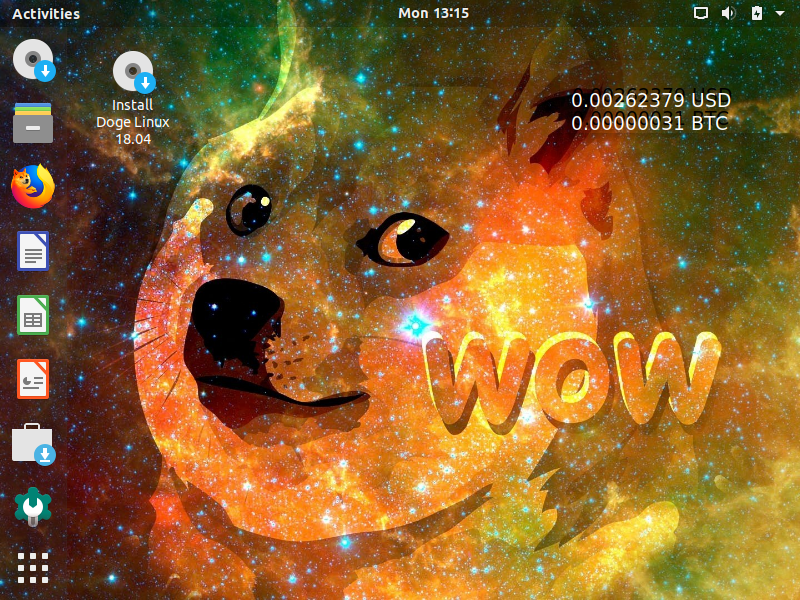
Task: Open the Doge Linux installer in the dock
Action: click(34, 60)
